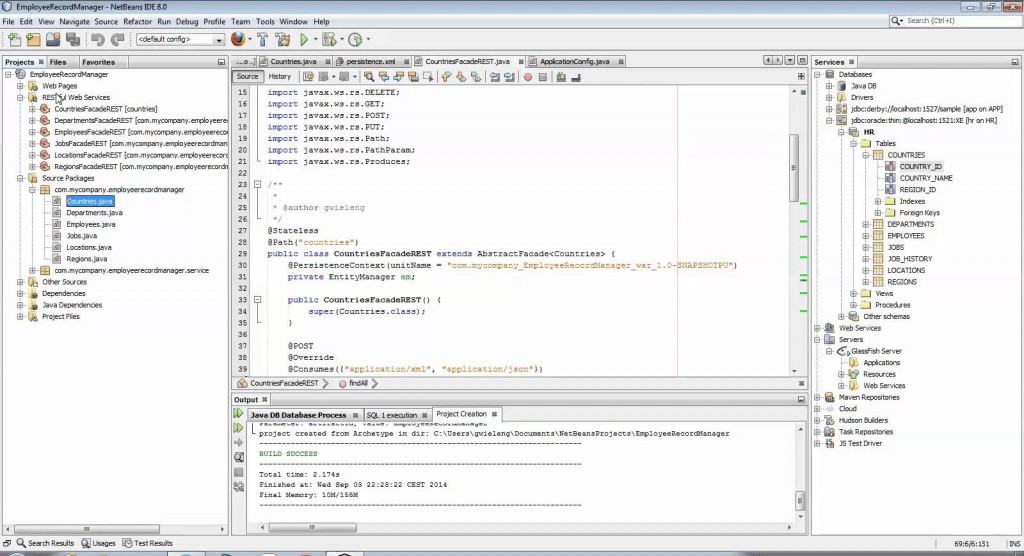
Task: Click the Undo arrow in toolbar
Action: [x=98, y=40]
